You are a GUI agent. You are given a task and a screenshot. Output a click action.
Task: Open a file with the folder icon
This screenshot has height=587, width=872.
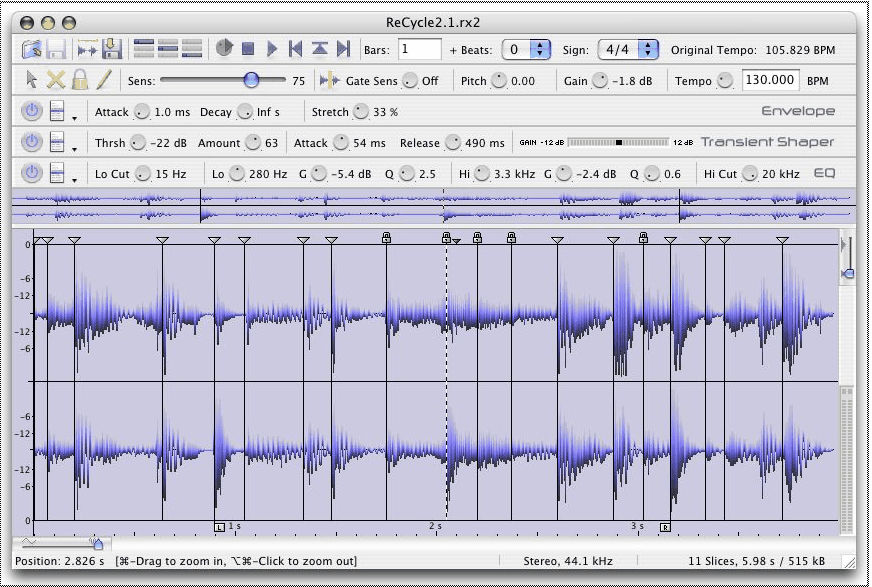coord(32,49)
